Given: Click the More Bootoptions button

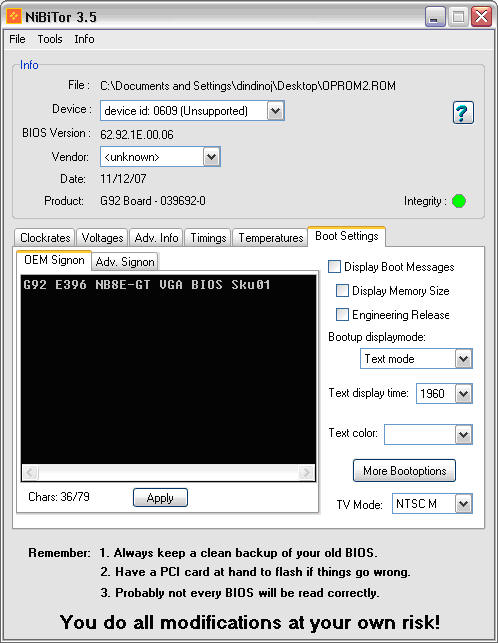Looking at the screenshot, I should point(404,470).
